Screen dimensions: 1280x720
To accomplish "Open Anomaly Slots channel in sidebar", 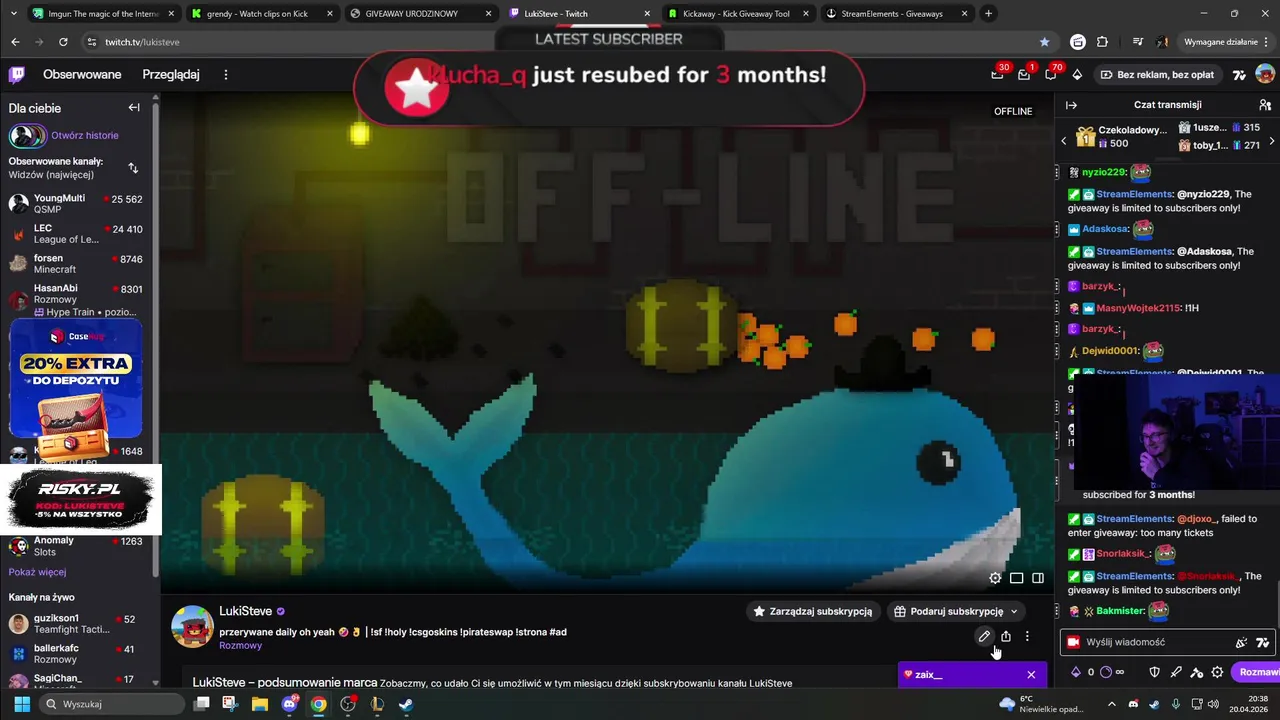I will [76, 546].
